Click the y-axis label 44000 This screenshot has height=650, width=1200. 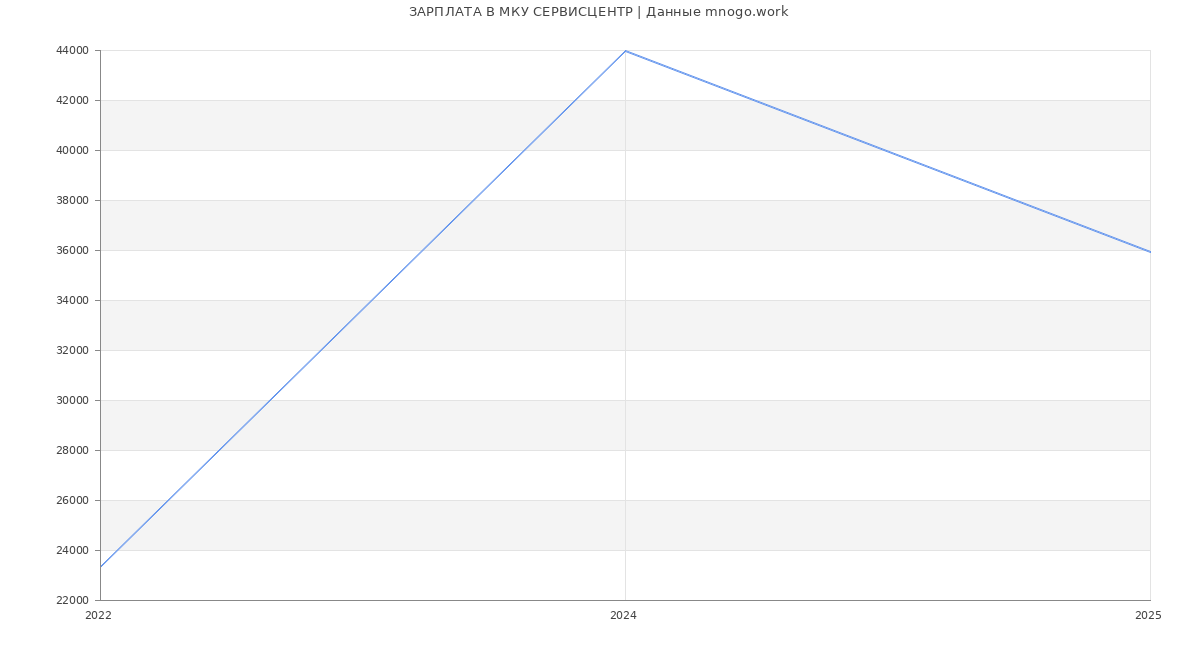73,50
